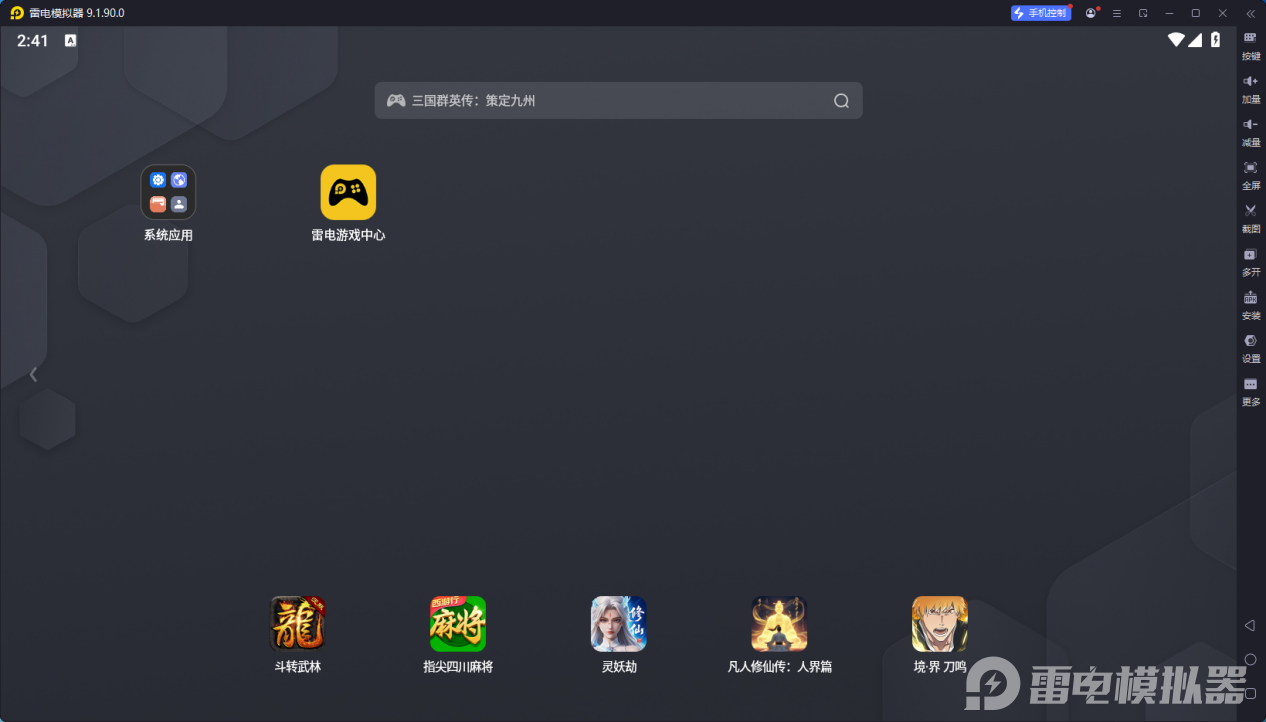Install an APK via 安装 icon
Image resolution: width=1266 pixels, height=722 pixels.
pyautogui.click(x=1250, y=304)
